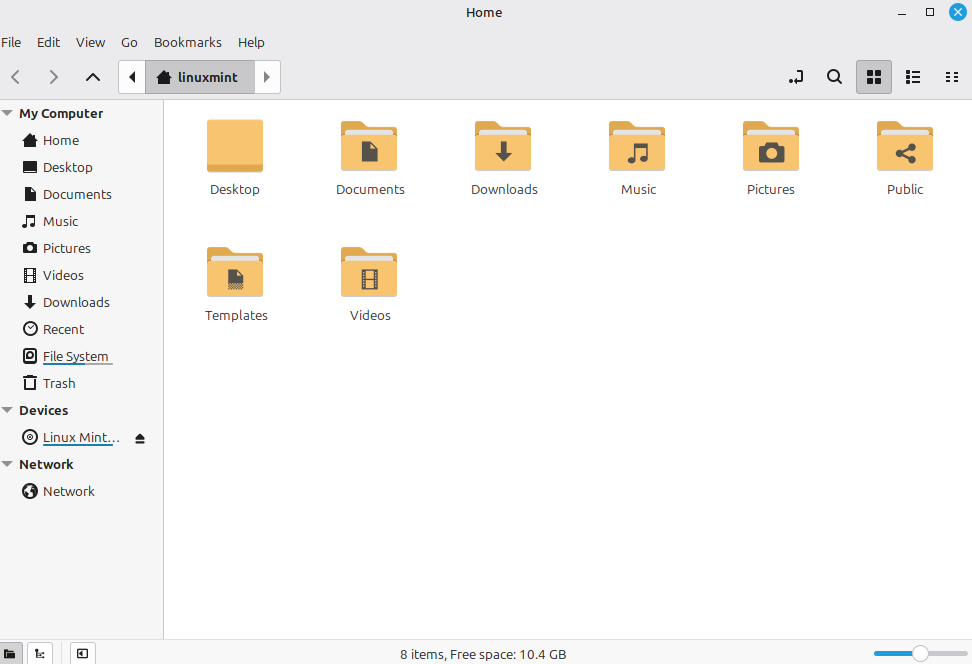Collapse the Devices section

pyautogui.click(x=8, y=410)
